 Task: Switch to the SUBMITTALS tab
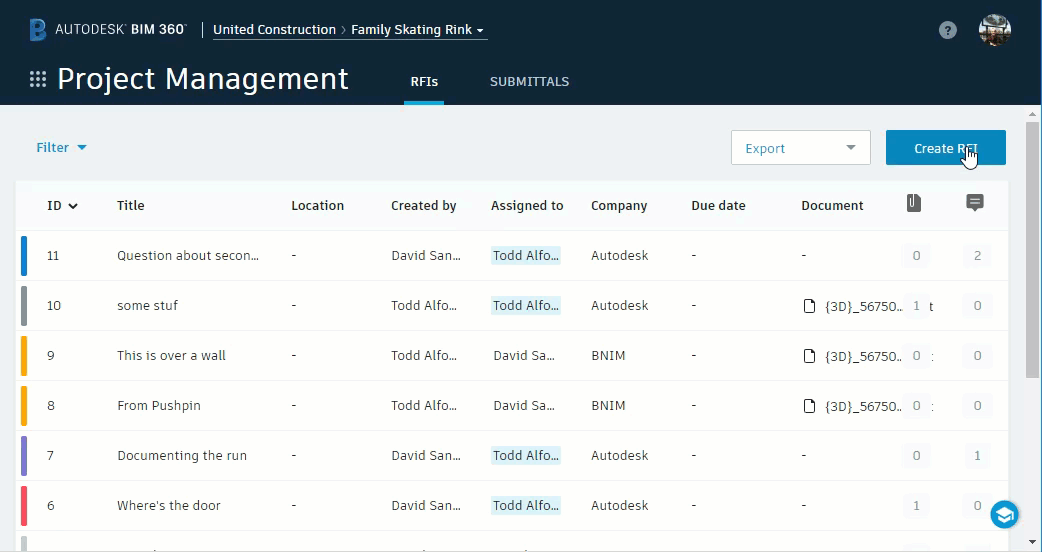[529, 82]
